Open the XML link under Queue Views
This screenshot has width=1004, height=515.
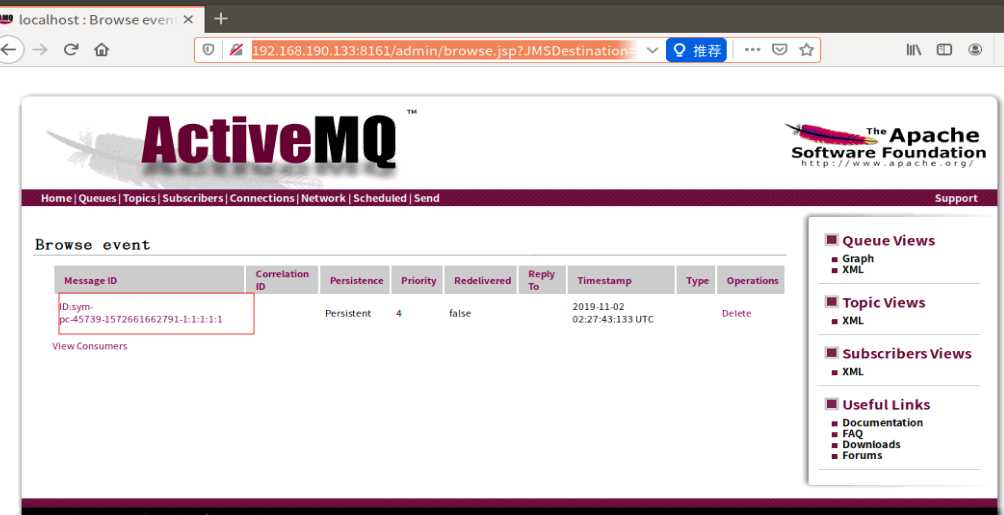coord(853,270)
